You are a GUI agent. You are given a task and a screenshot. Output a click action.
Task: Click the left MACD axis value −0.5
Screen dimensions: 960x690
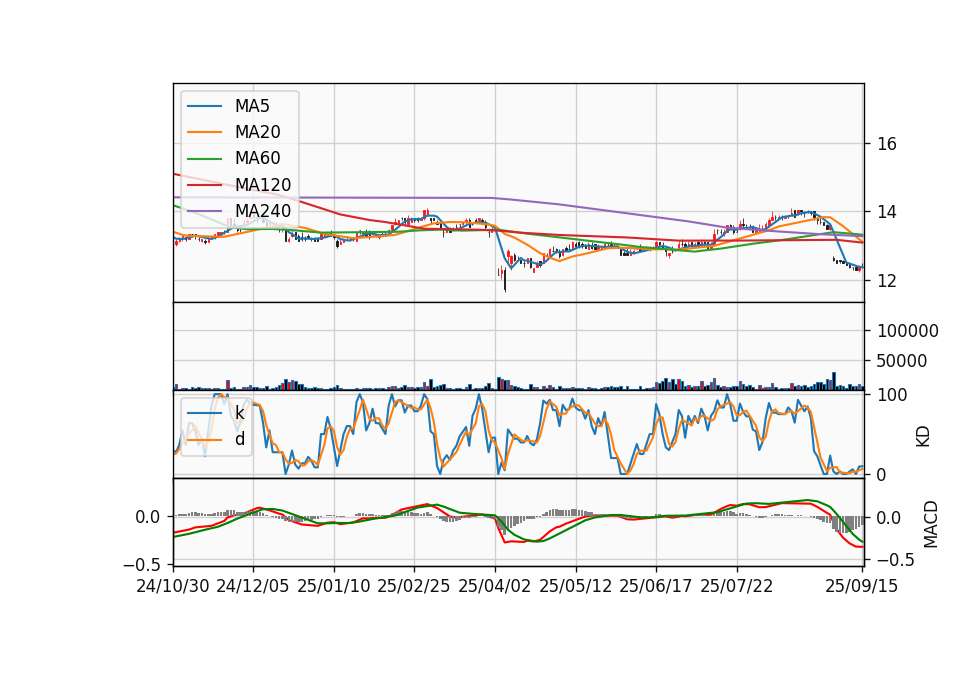tap(143, 564)
